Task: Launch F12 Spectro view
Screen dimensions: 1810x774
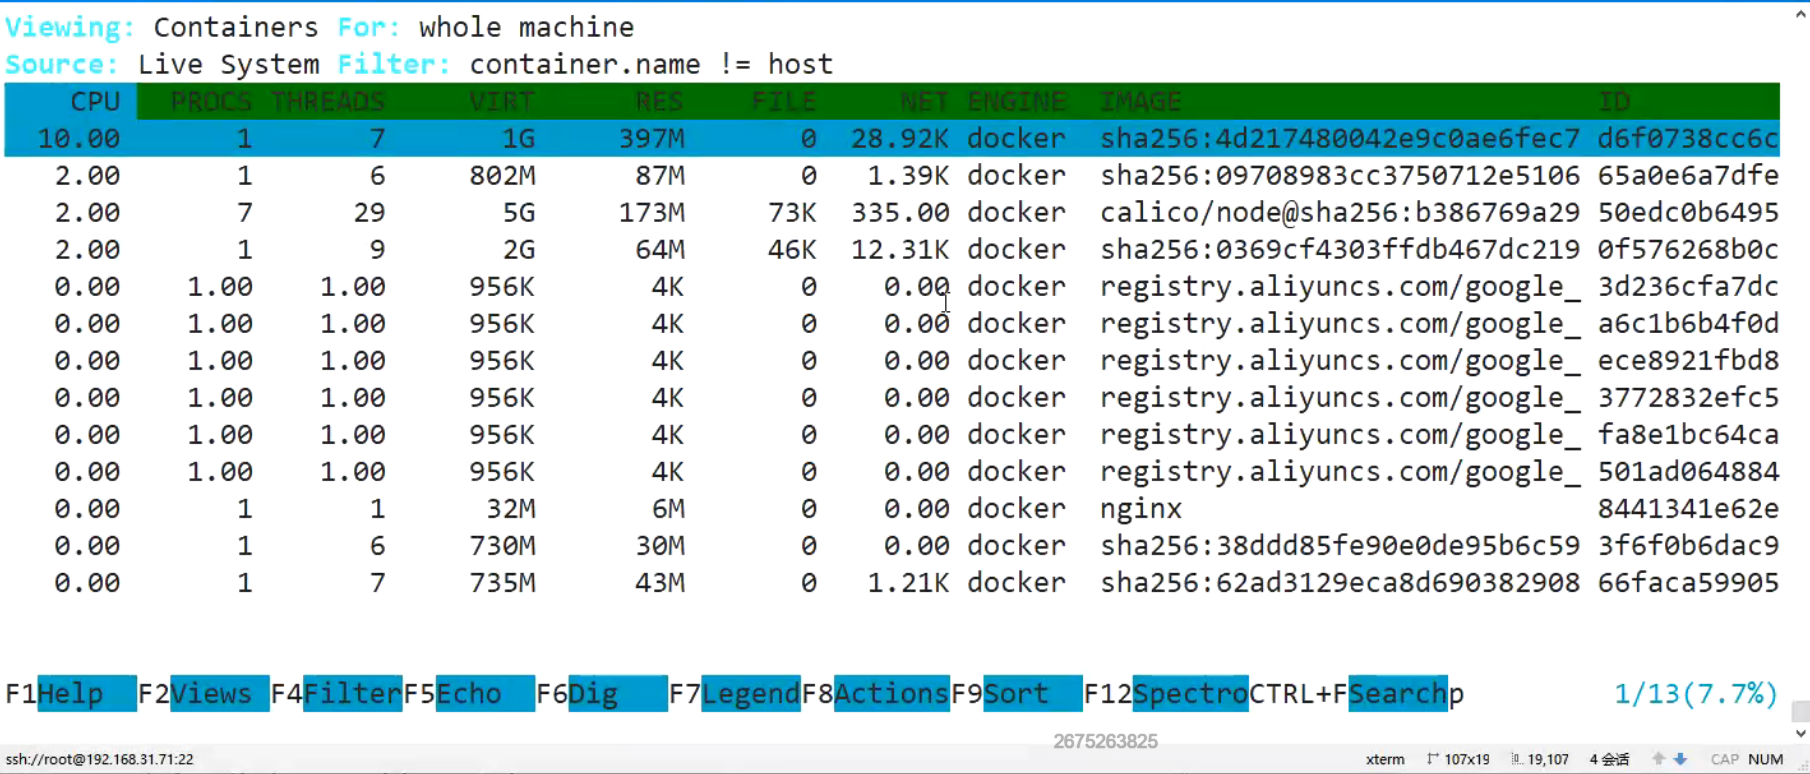Action: pos(1166,693)
